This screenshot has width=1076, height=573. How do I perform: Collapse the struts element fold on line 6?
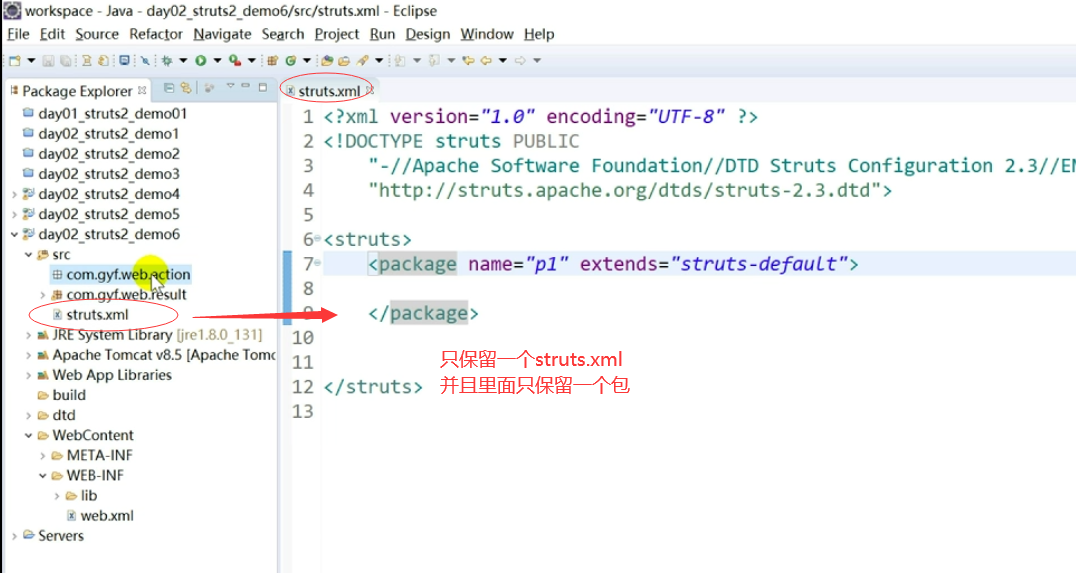(317, 237)
